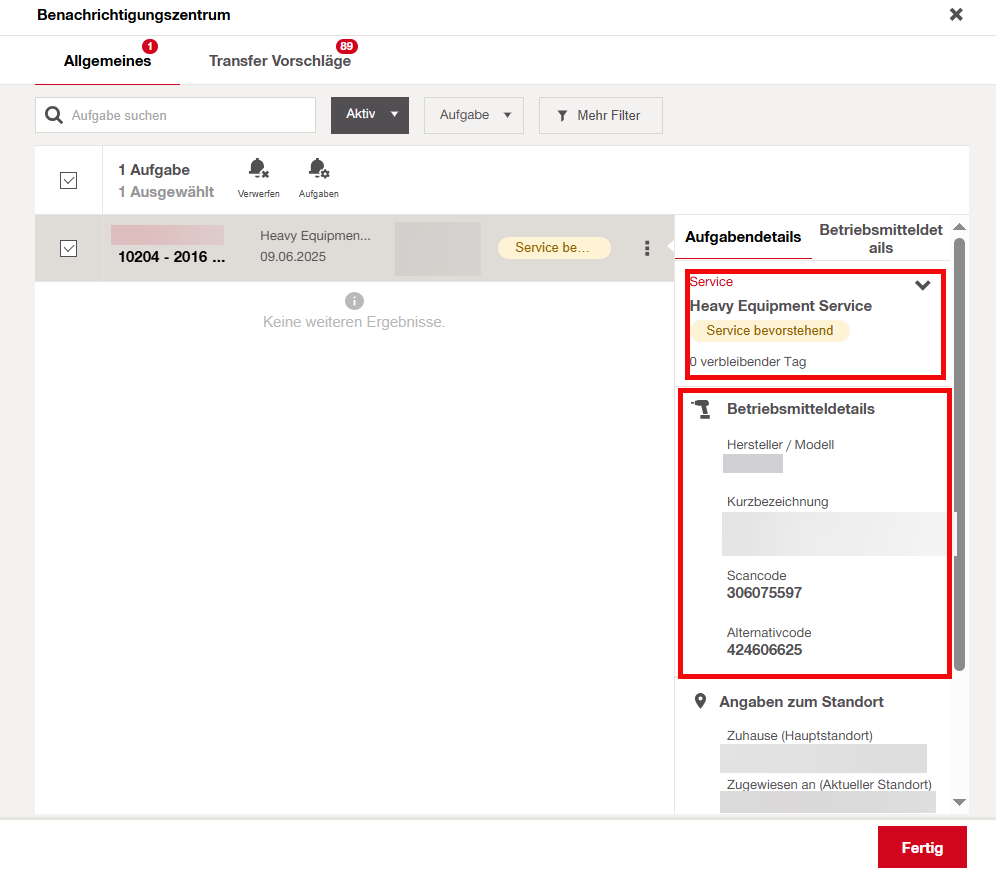Uncheck the checkbox for task 10204 - 2016
This screenshot has height=871, width=996.
point(69,248)
